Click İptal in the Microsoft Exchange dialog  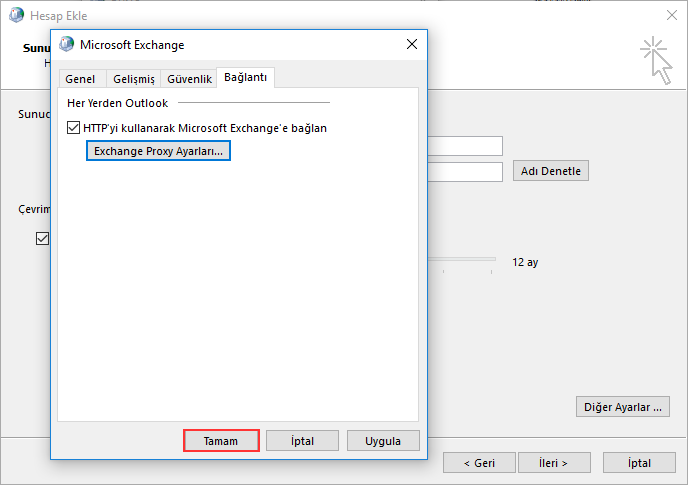click(x=302, y=441)
